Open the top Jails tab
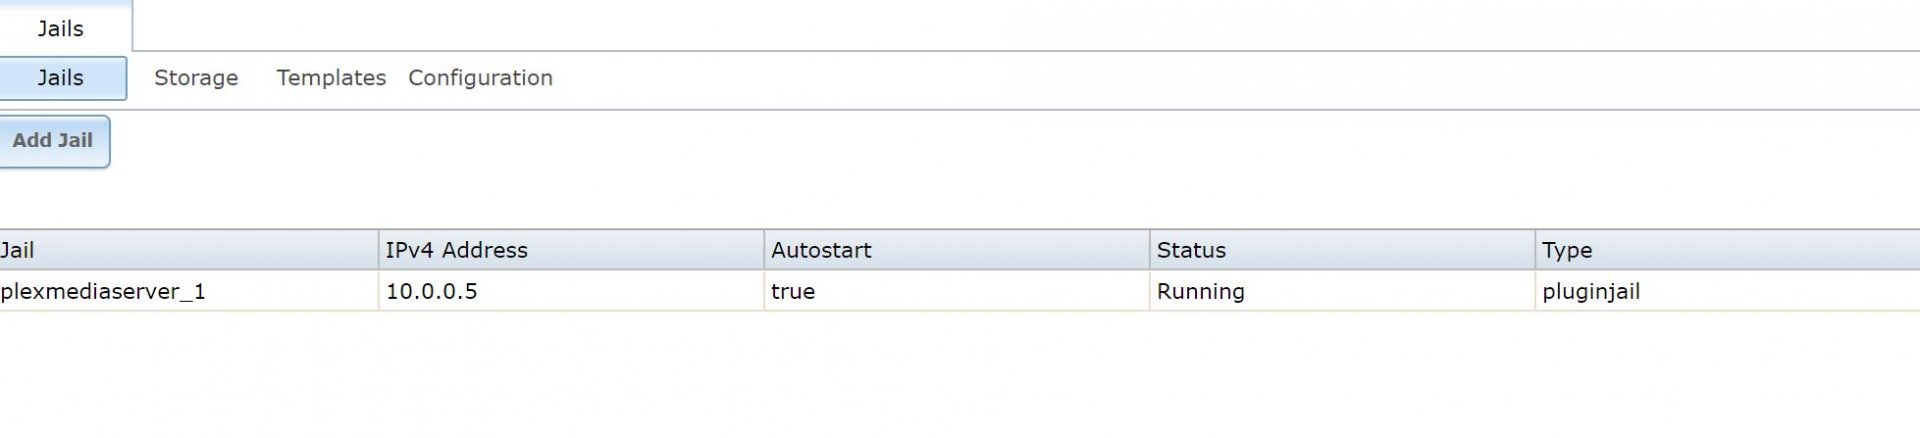This screenshot has height=438, width=1920. (x=61, y=27)
